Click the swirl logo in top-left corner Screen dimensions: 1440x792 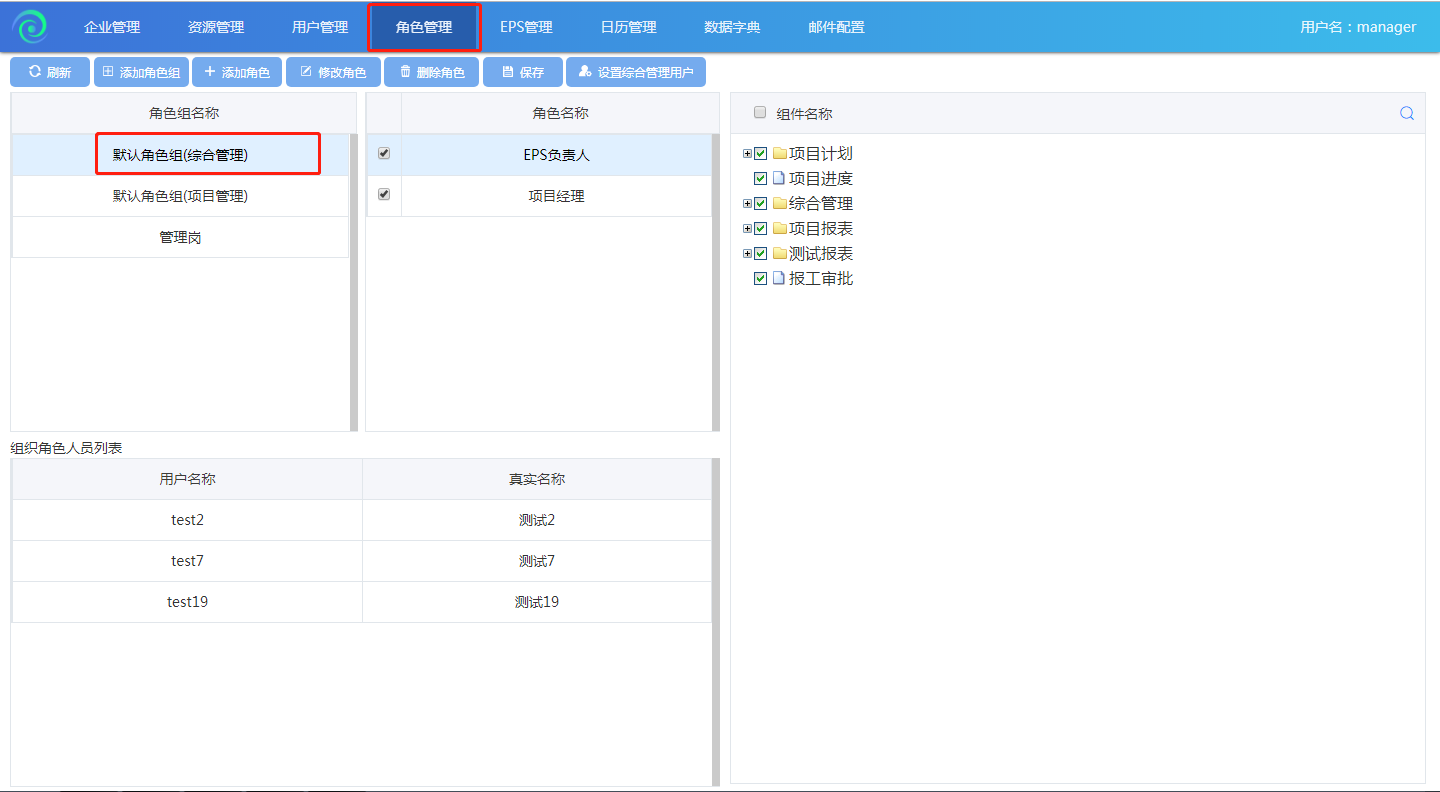(x=30, y=27)
